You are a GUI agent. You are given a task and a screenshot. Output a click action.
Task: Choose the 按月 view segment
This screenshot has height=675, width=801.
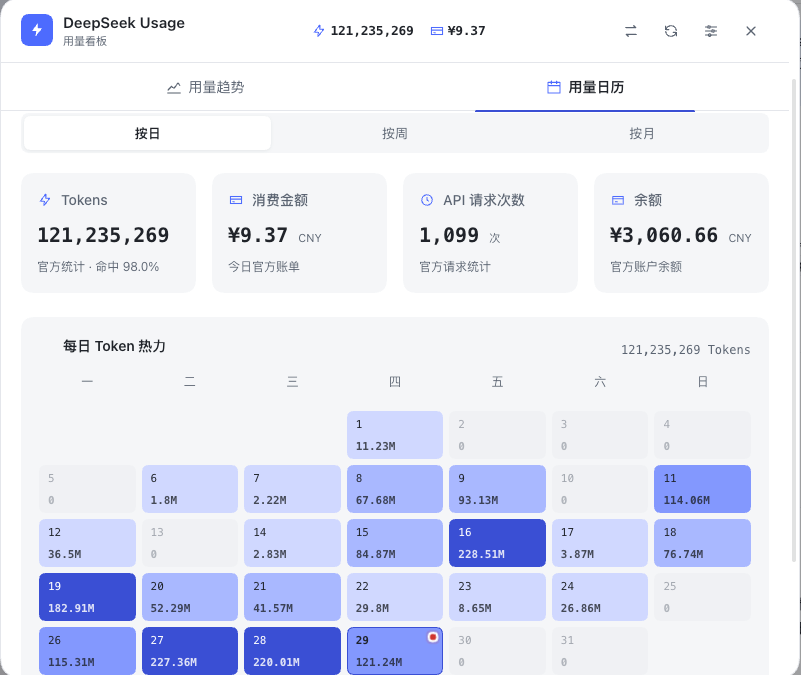coord(642,133)
